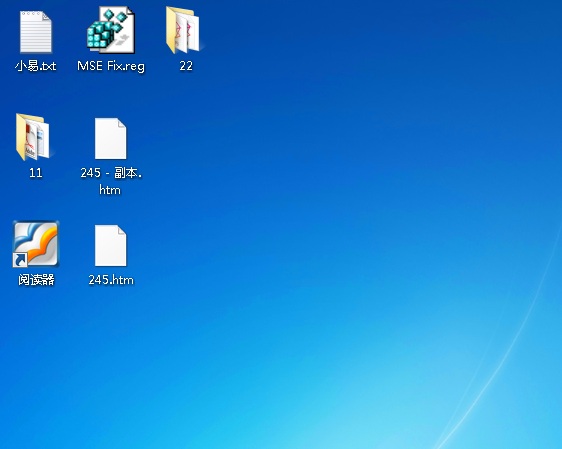Select the 阅读器 reader shortcut icon
Viewport: 562px width, 449px height.
(36, 244)
